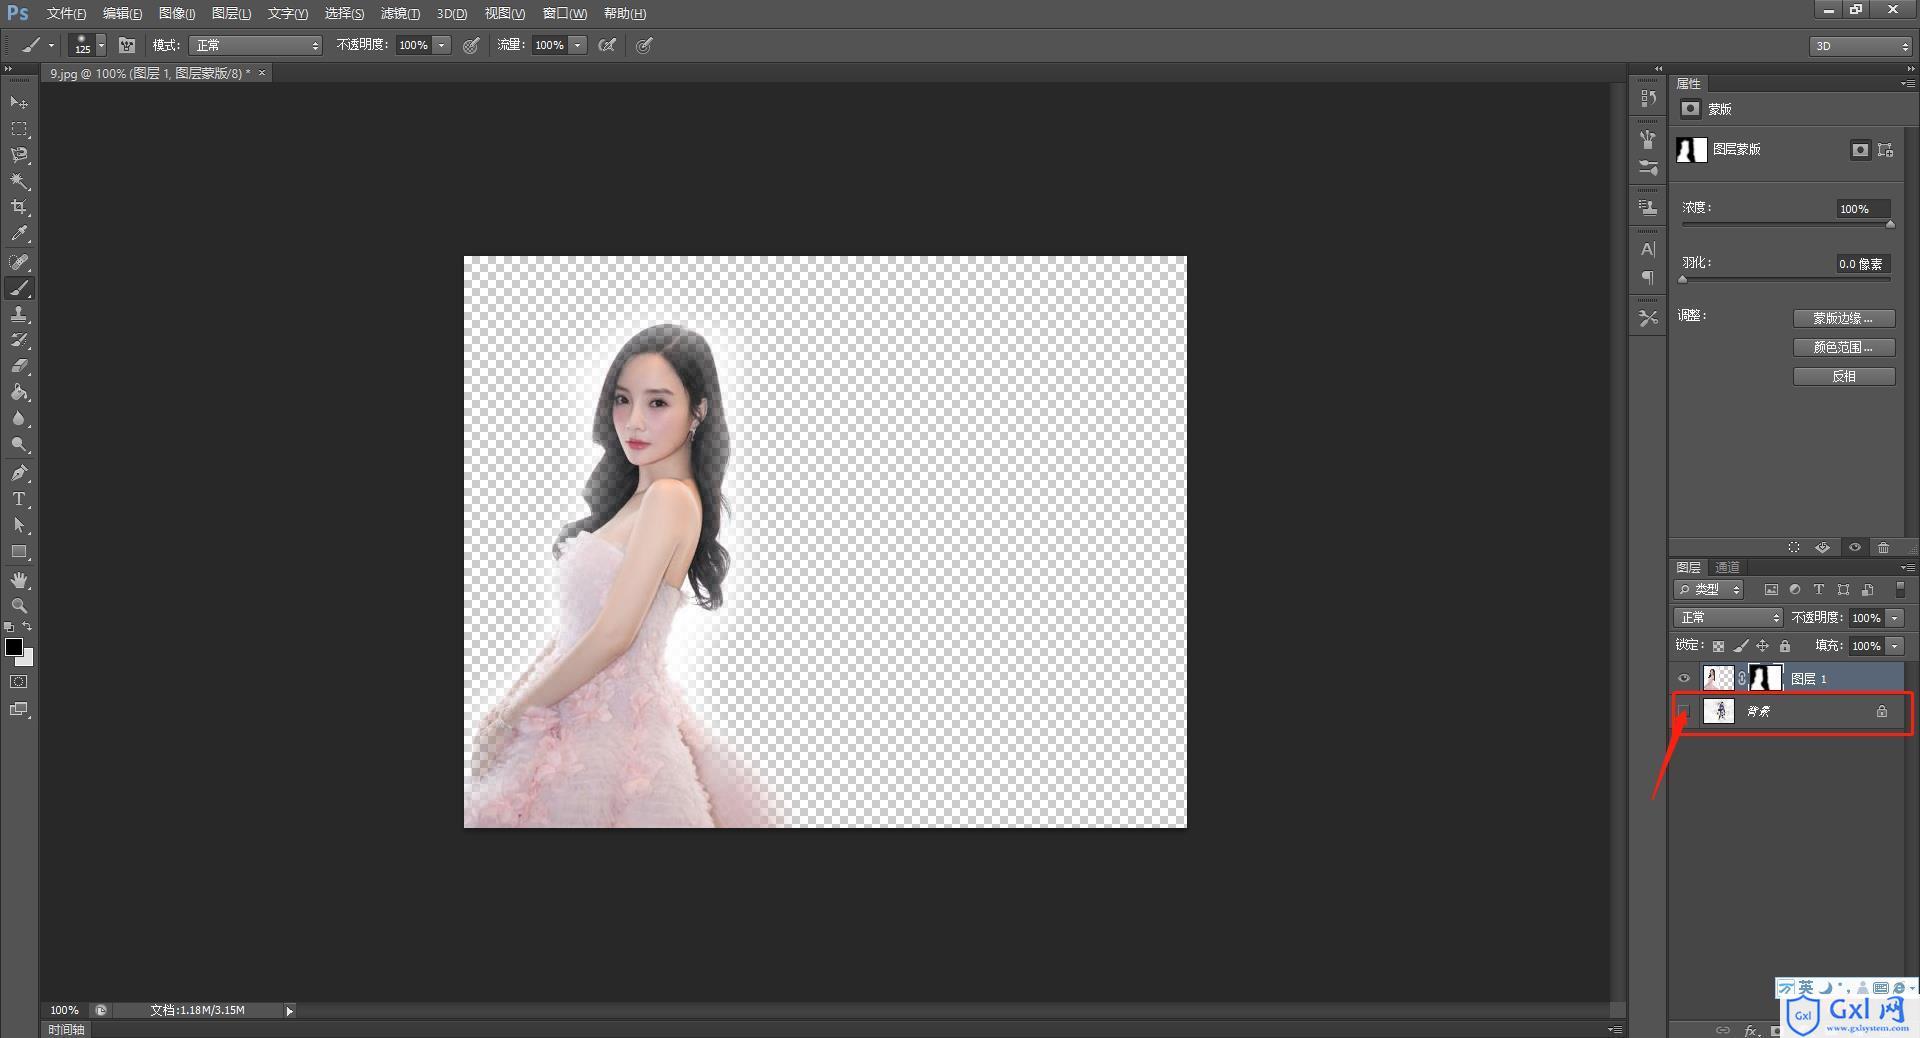This screenshot has height=1038, width=1920.
Task: Select the Eraser tool
Action: (19, 366)
